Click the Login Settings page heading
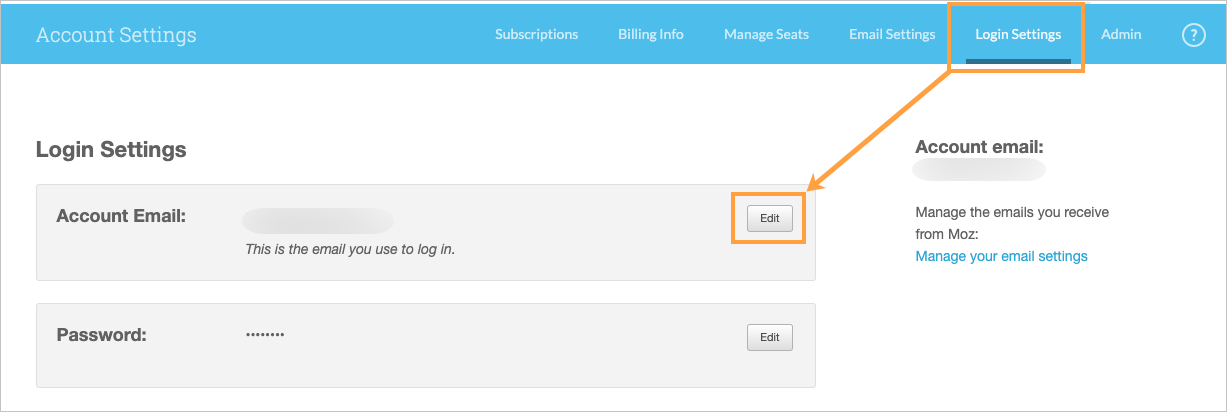The height and width of the screenshot is (412, 1227). point(111,150)
